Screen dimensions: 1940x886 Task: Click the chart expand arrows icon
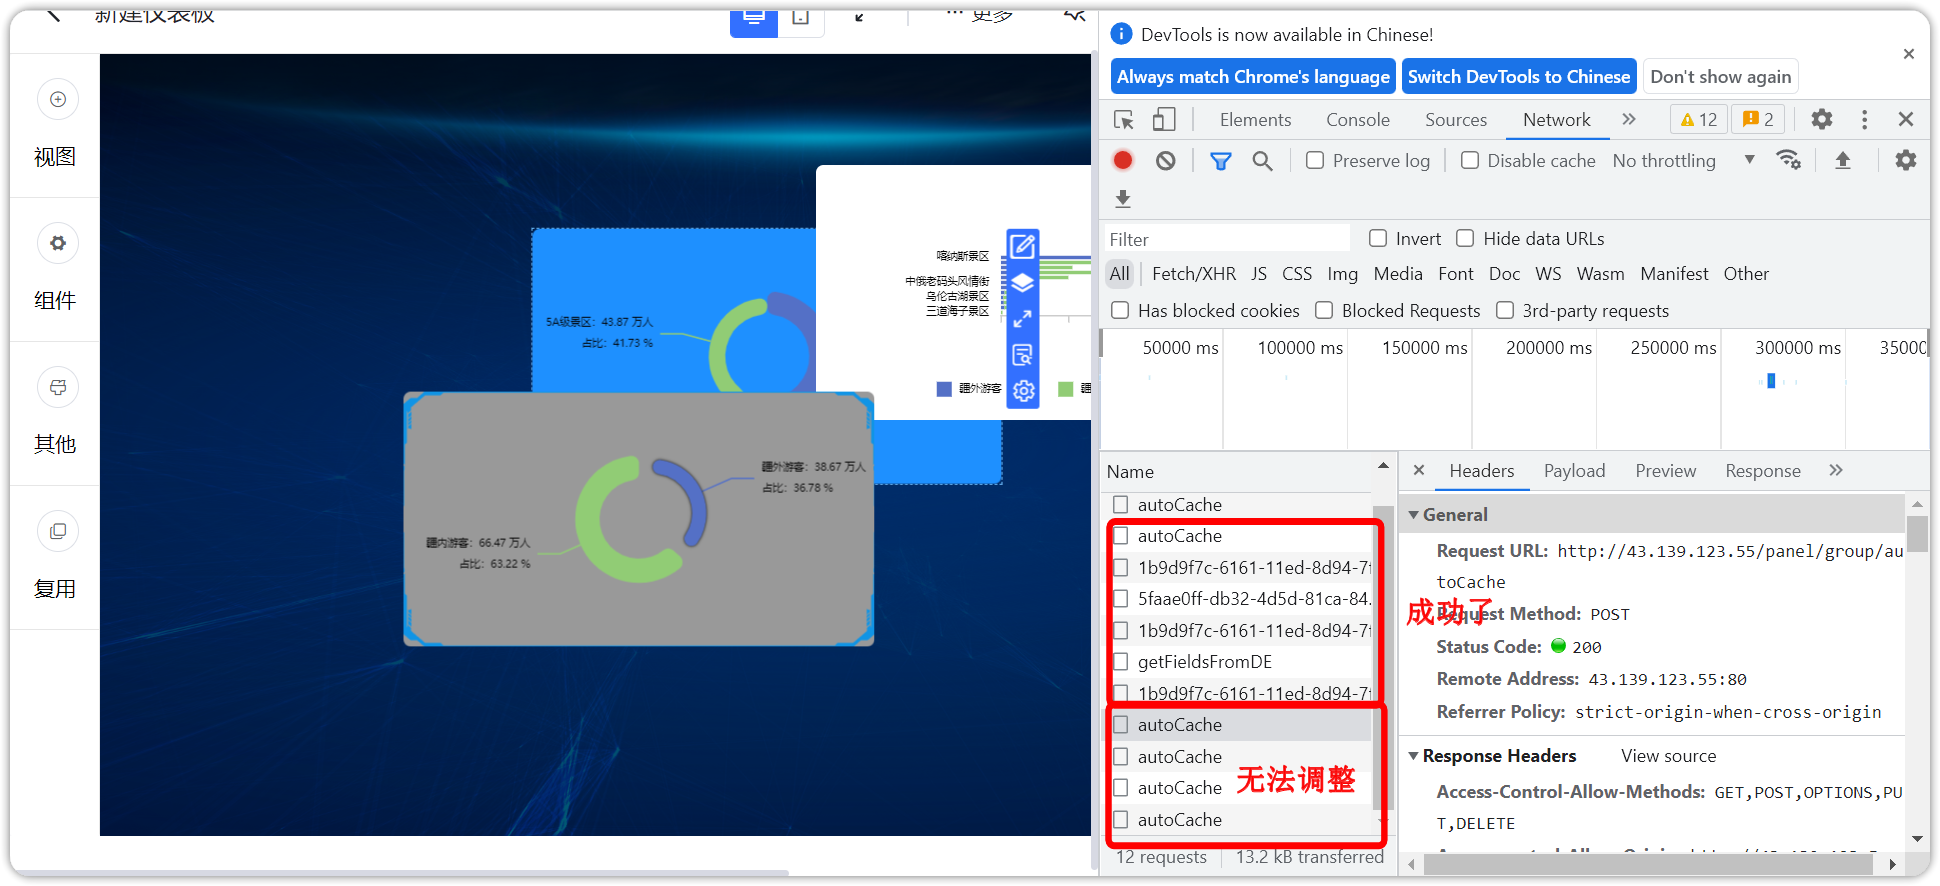[1022, 319]
